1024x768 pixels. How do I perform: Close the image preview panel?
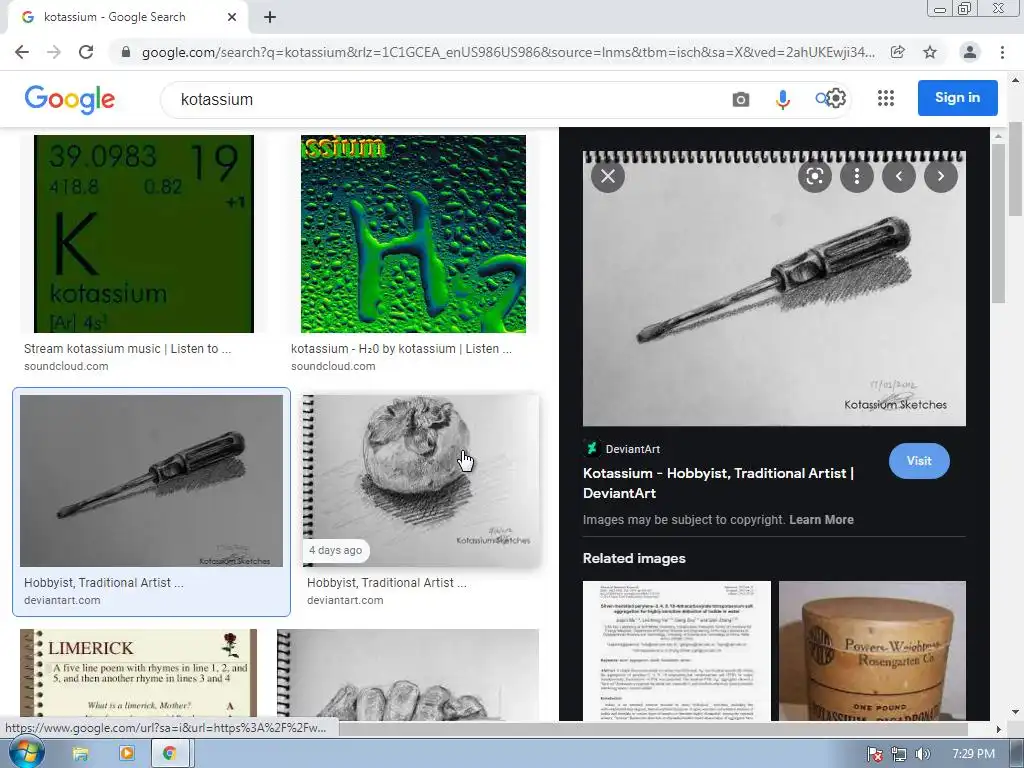[607, 176]
